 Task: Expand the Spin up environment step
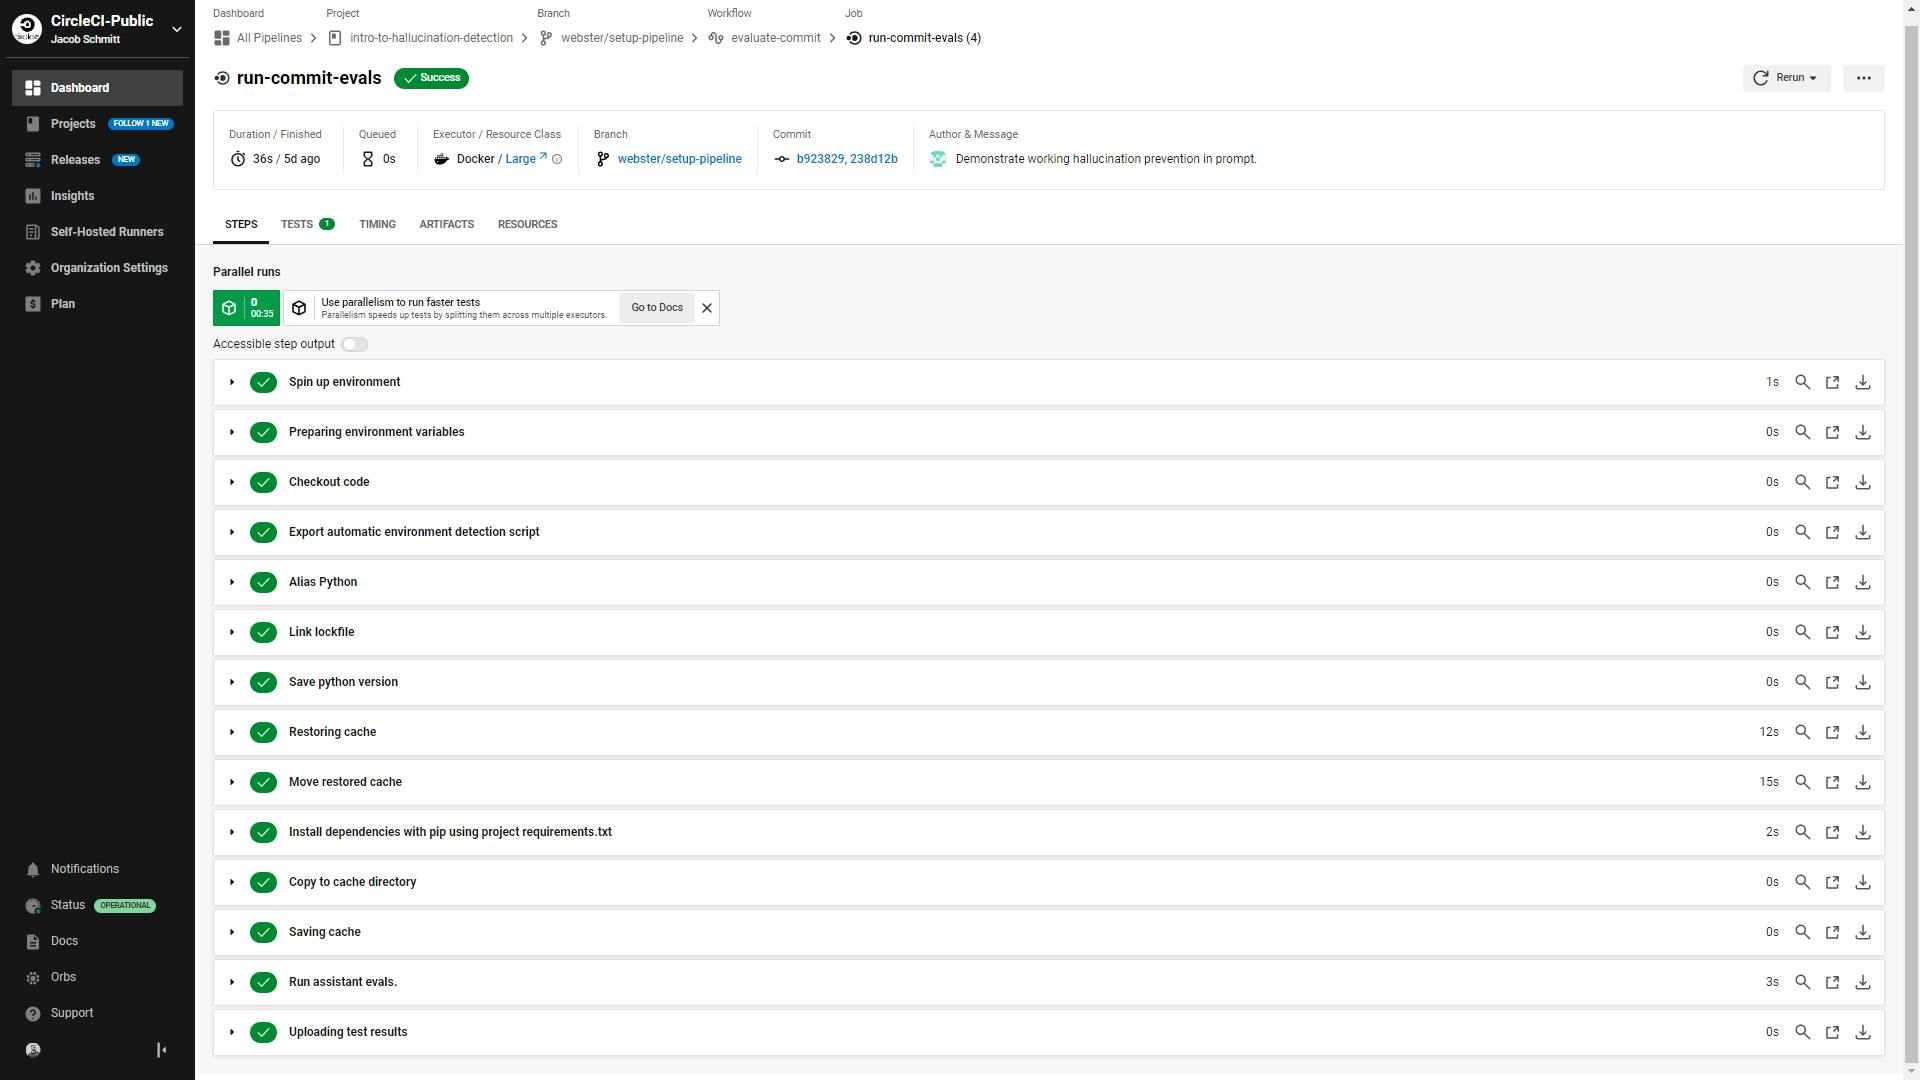tap(231, 382)
